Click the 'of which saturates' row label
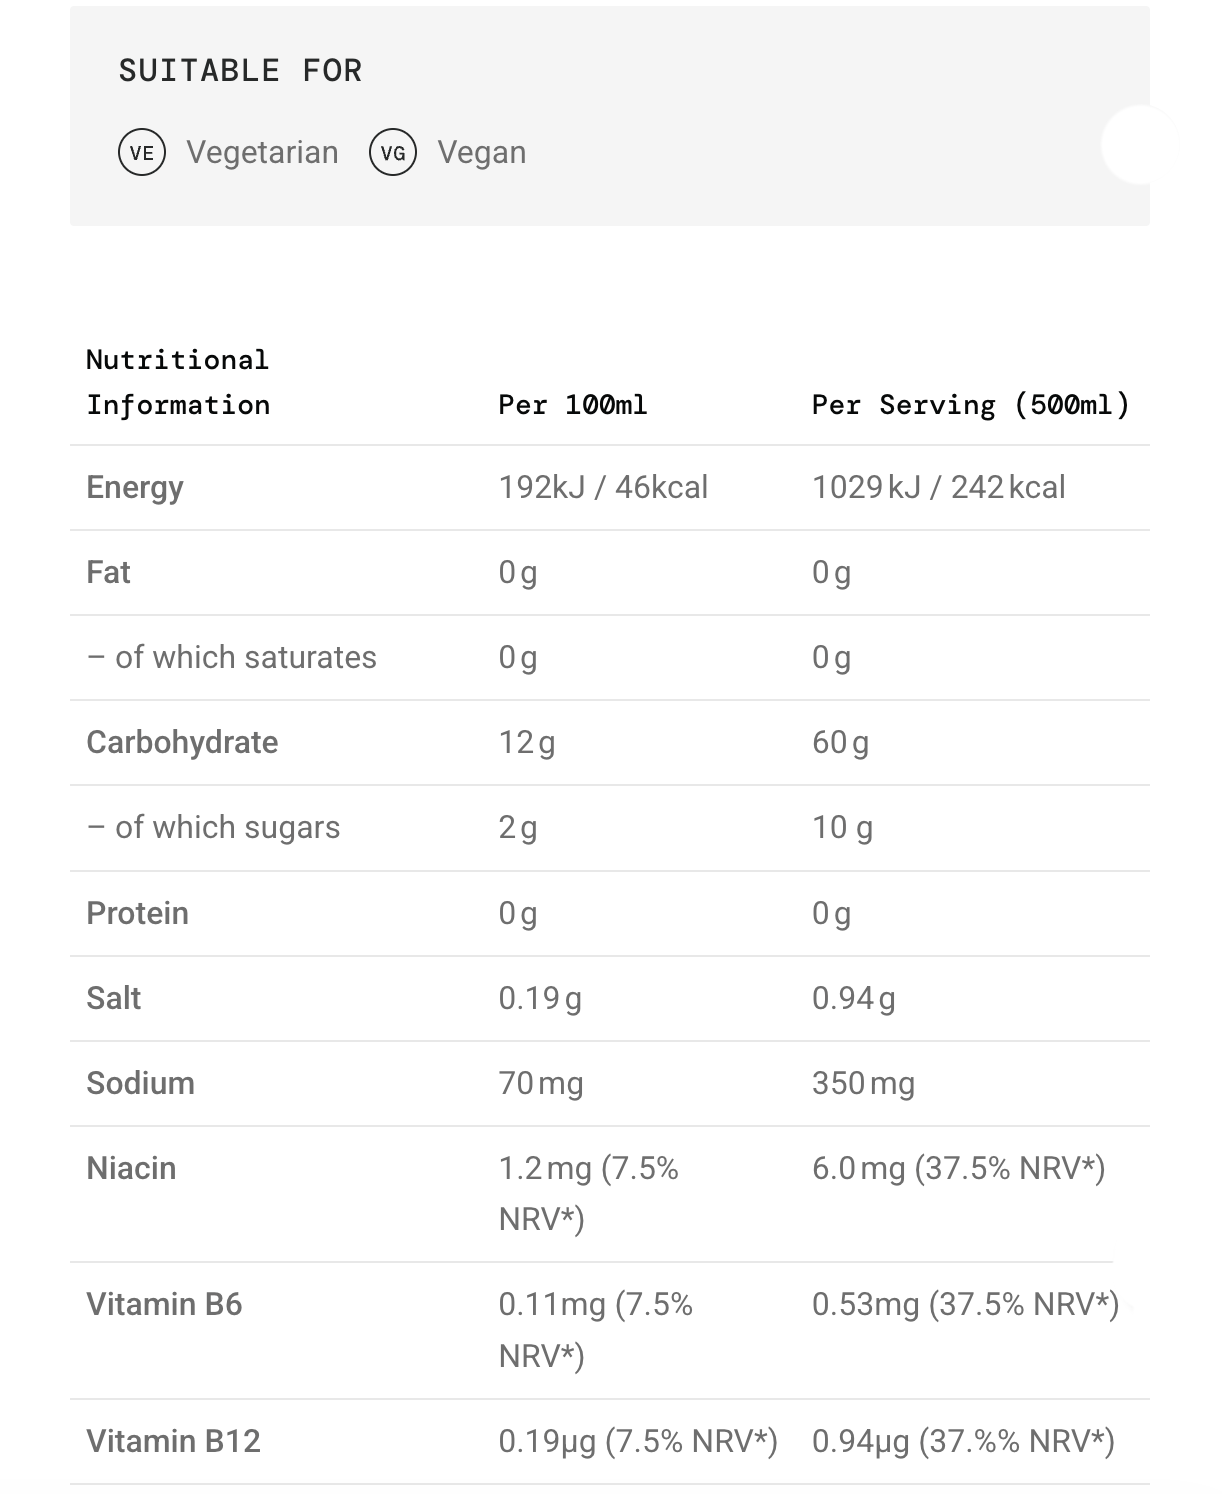 [232, 658]
